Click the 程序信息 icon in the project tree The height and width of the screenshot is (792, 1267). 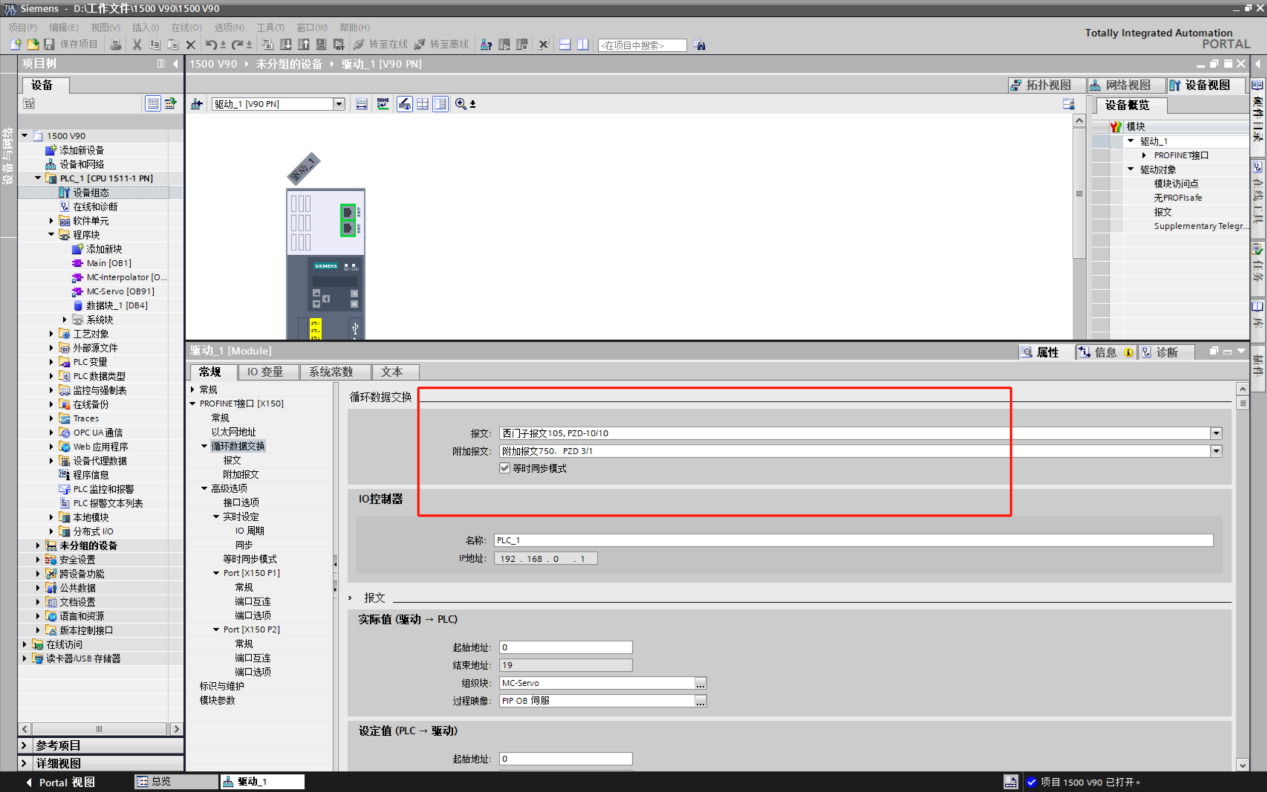65,475
